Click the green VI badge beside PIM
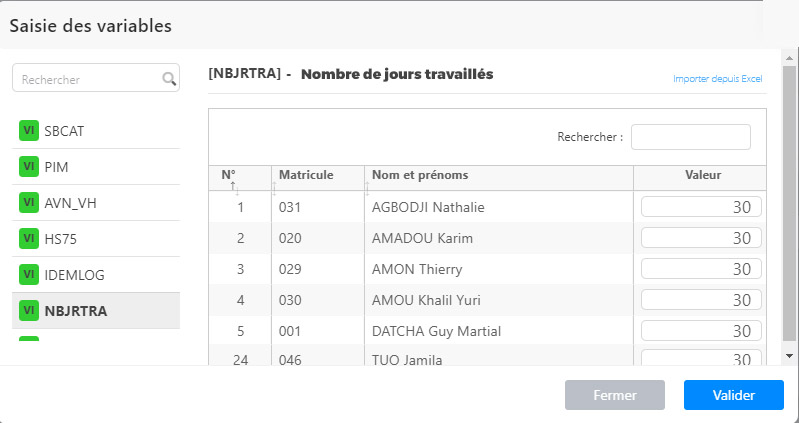 (x=29, y=167)
